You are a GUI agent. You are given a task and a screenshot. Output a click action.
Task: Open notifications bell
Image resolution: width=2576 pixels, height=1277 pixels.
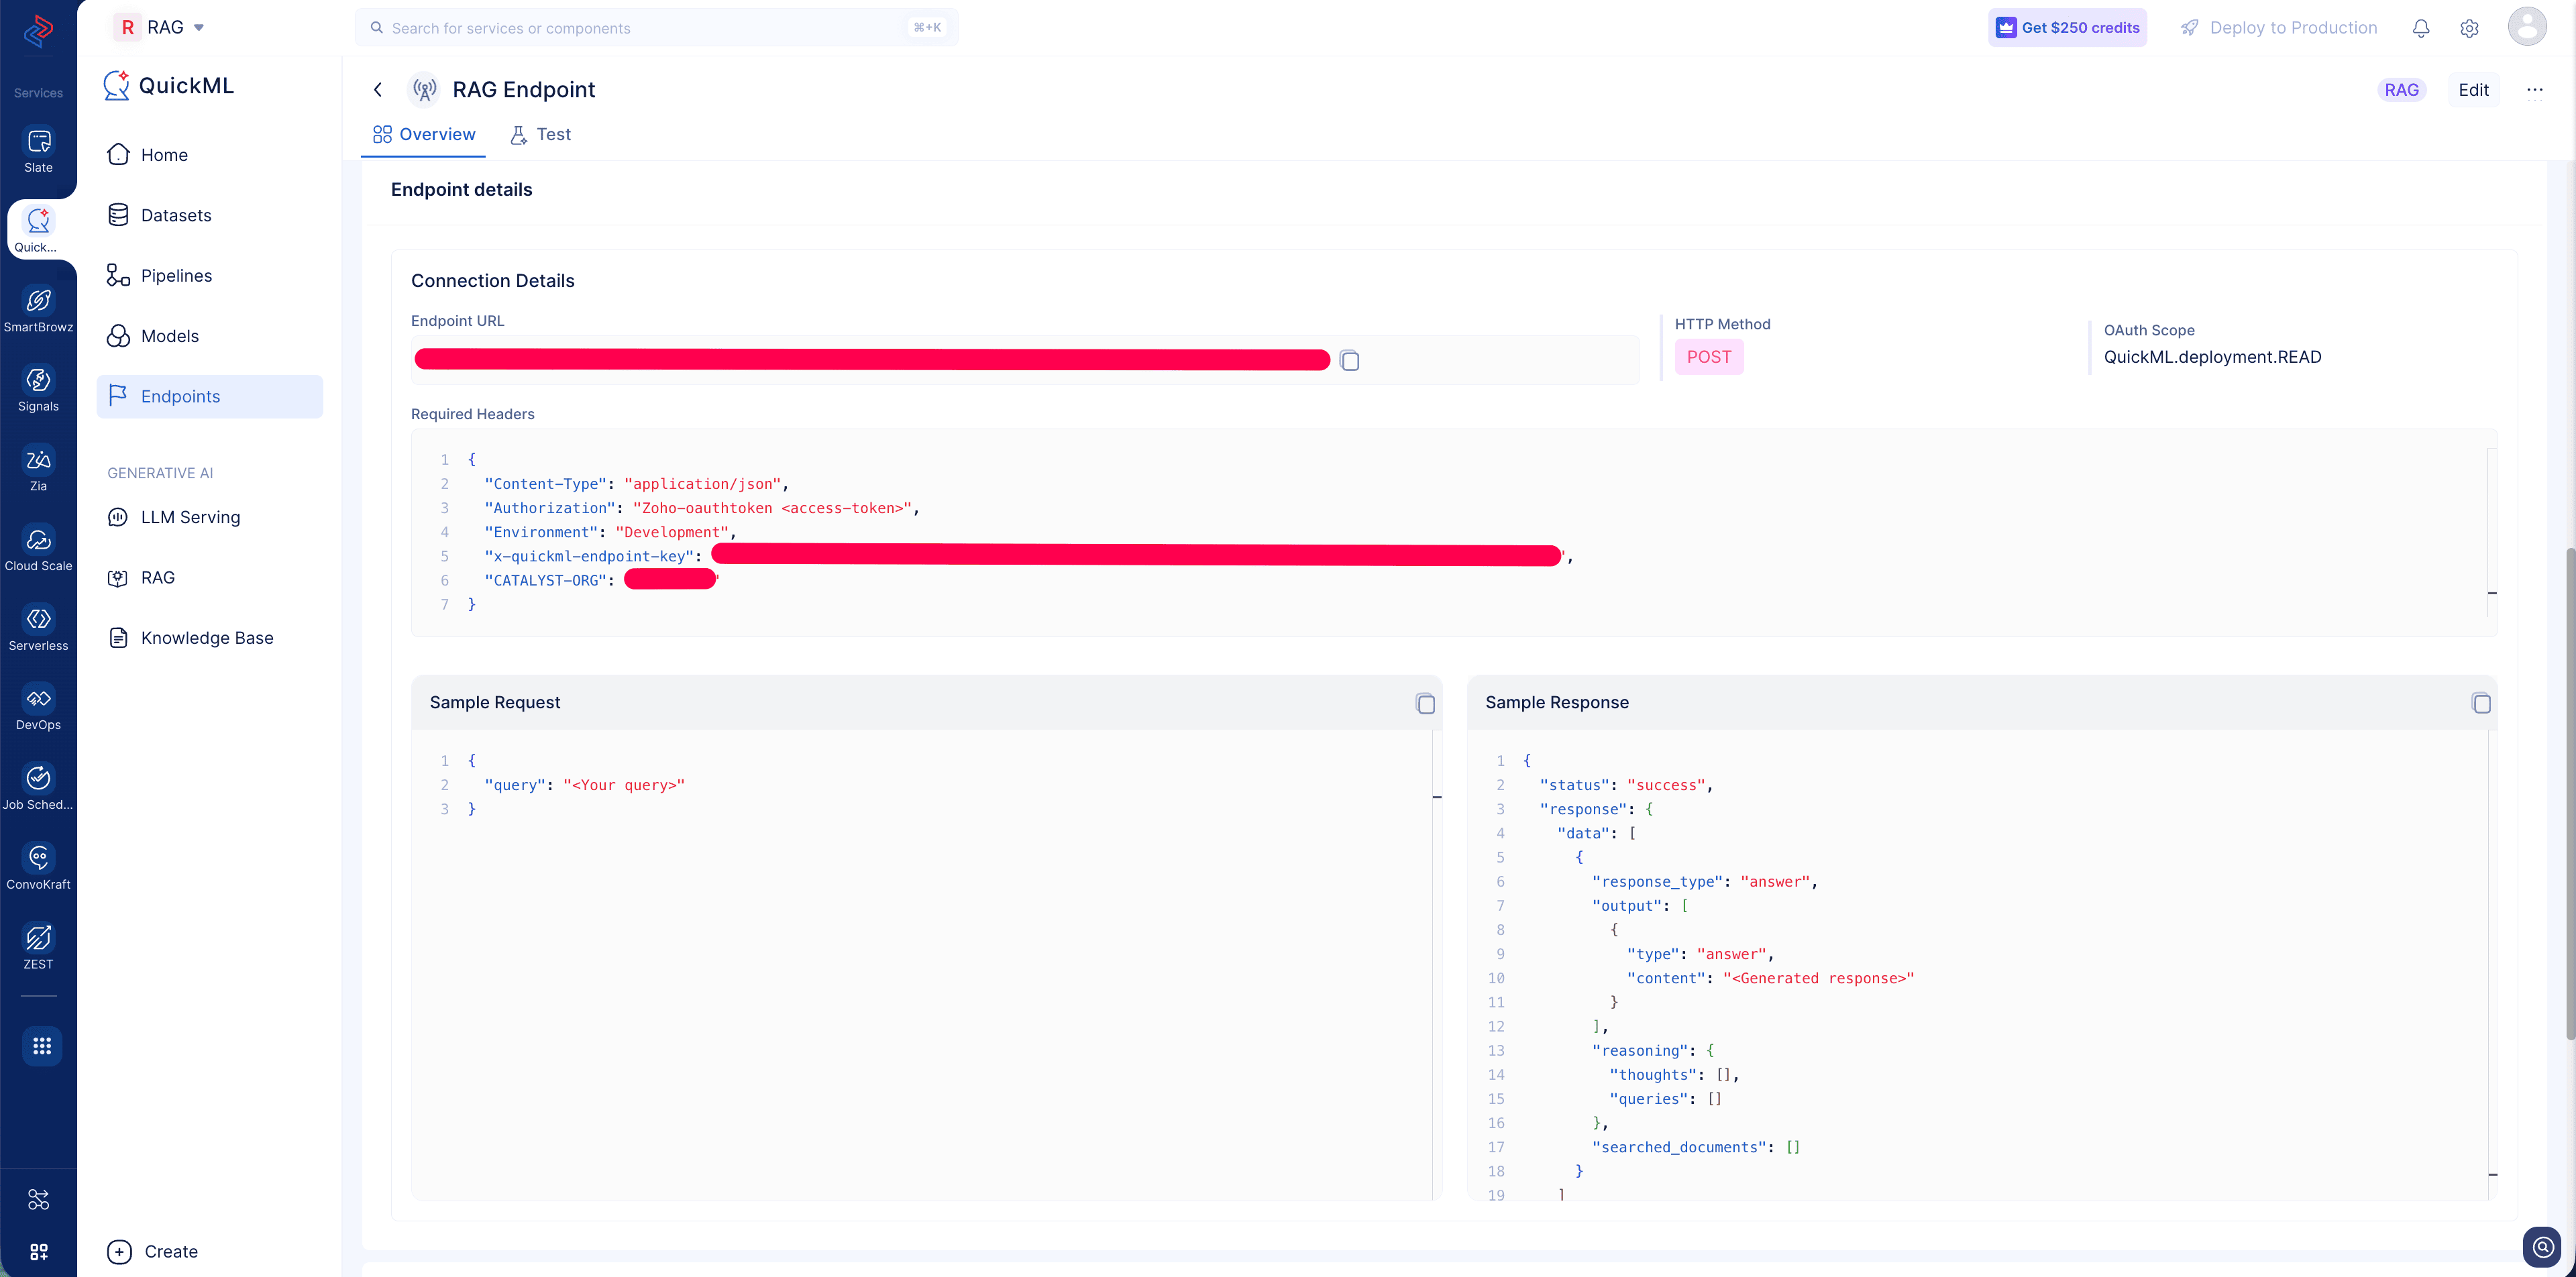2421,28
